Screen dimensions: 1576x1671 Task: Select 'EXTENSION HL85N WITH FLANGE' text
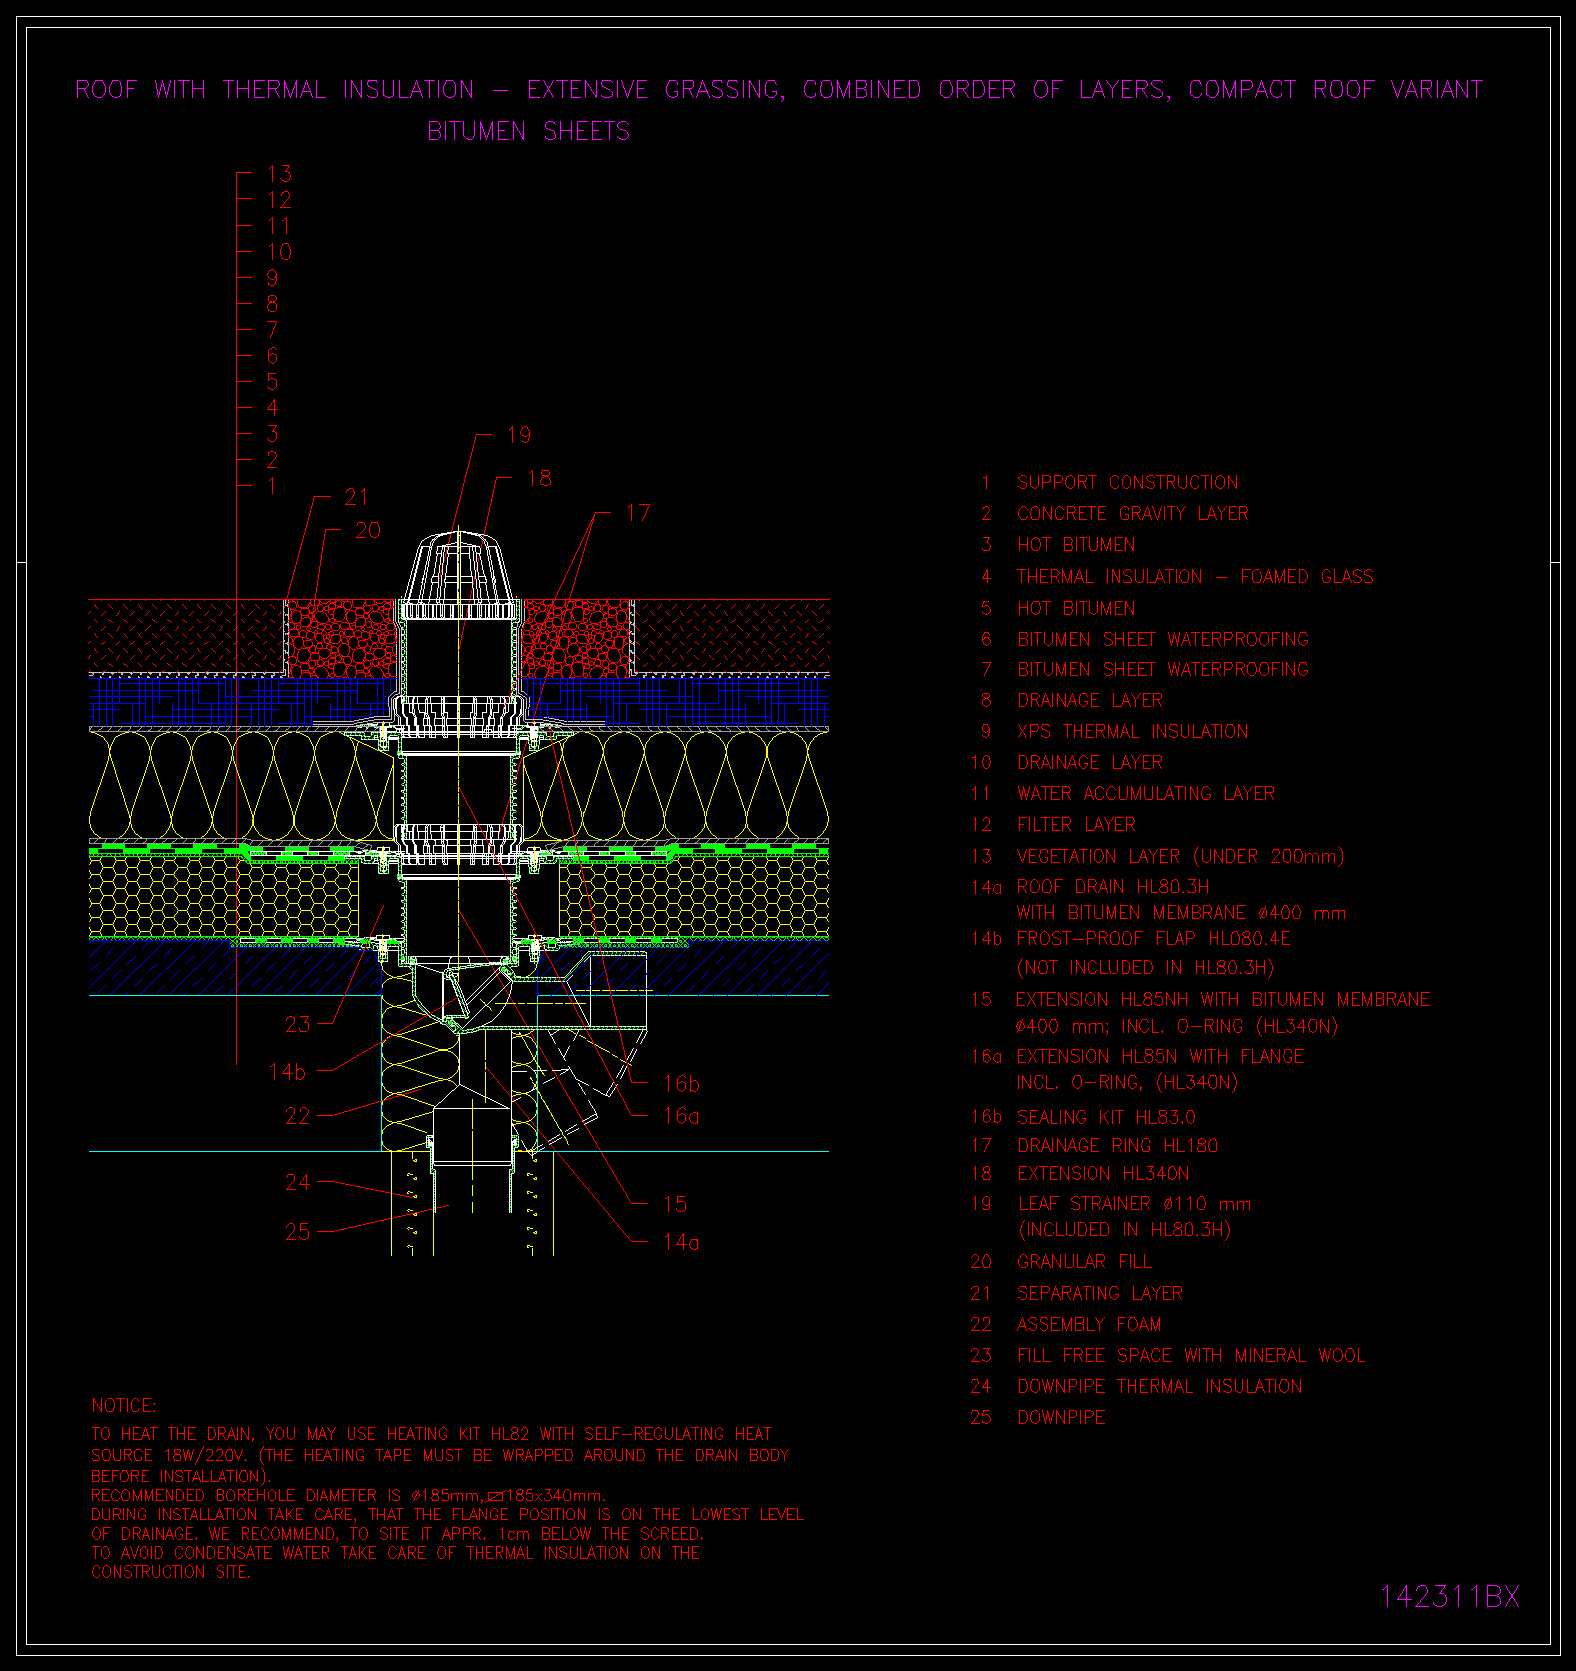[x=1160, y=1057]
